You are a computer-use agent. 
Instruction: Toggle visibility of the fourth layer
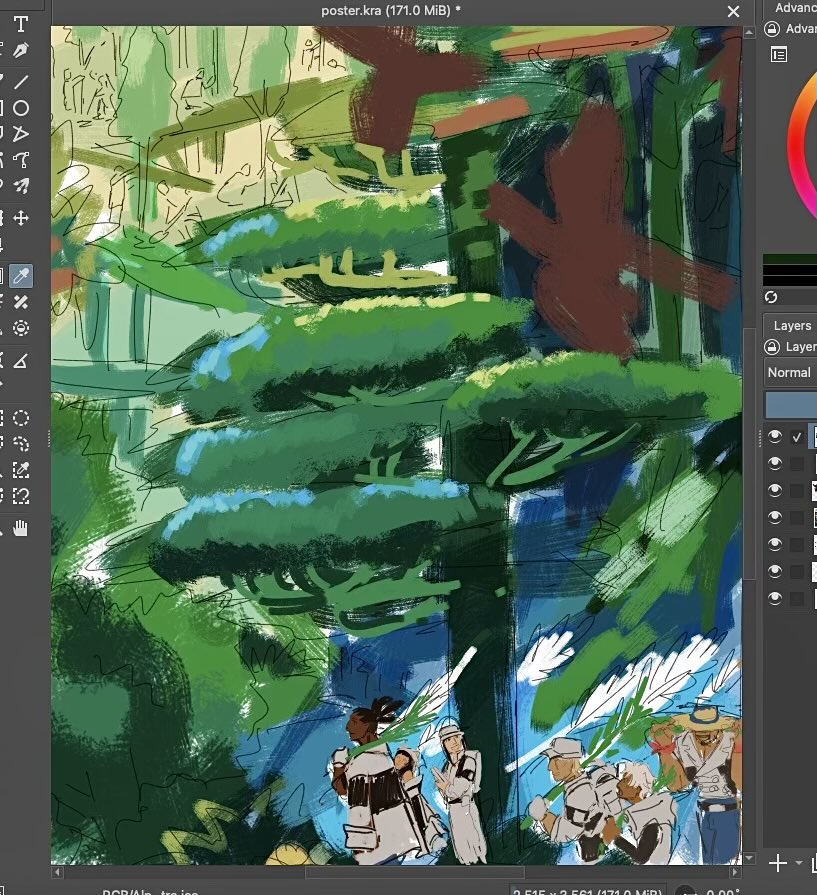click(775, 517)
